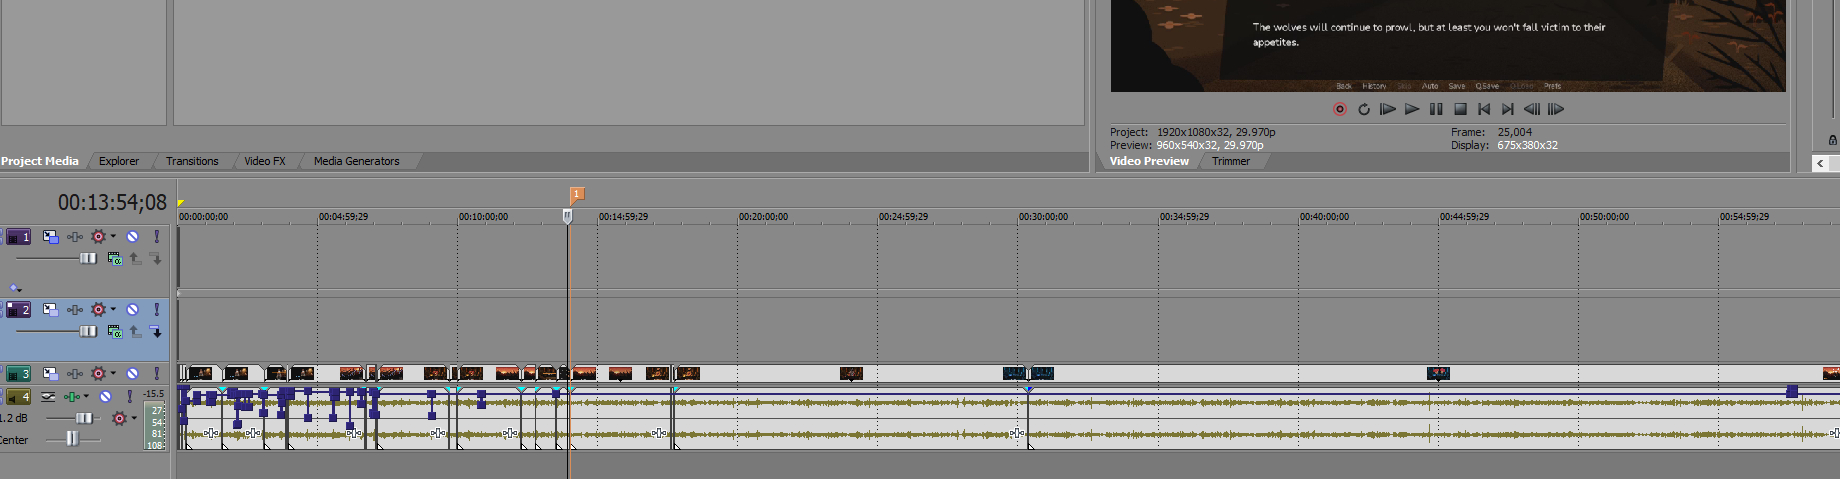Open the Transitions tab
This screenshot has width=1840, height=479.
click(x=192, y=161)
